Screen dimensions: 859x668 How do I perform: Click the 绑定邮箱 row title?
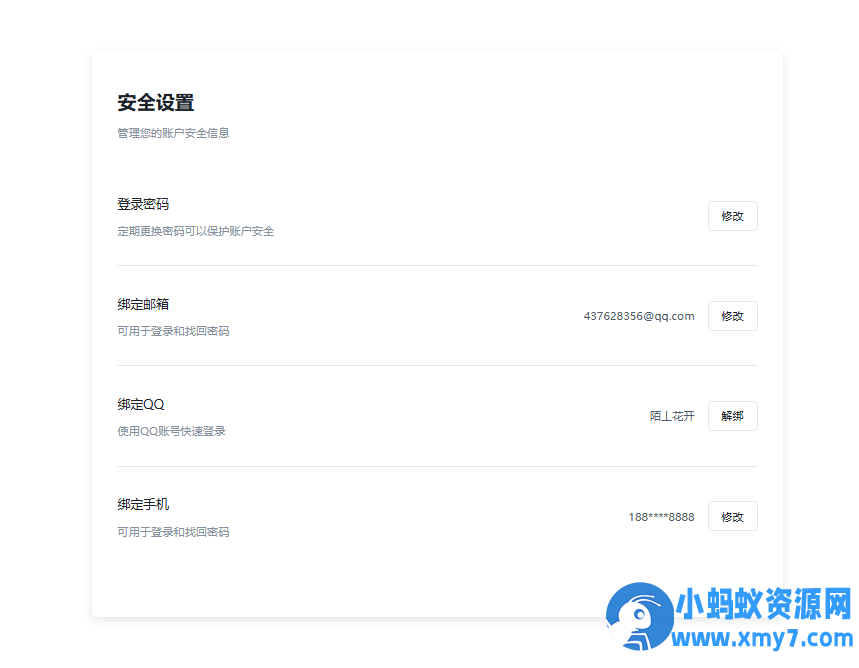(x=143, y=304)
